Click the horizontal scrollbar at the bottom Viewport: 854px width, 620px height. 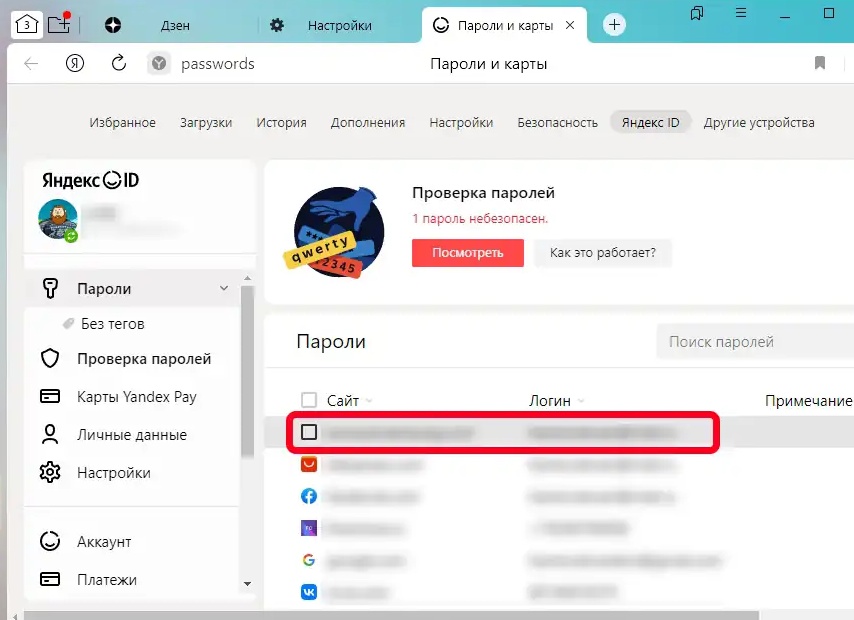pyautogui.click(x=391, y=616)
